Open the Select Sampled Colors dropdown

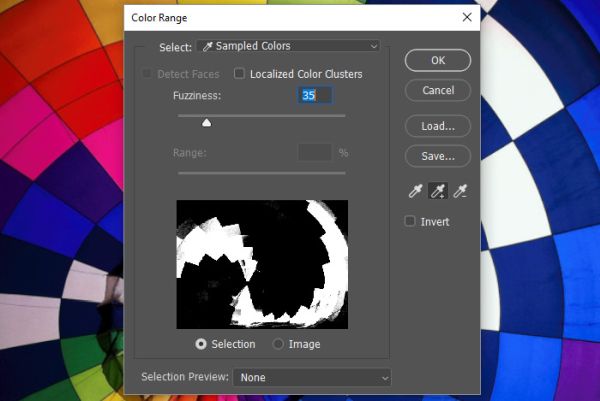pyautogui.click(x=288, y=46)
